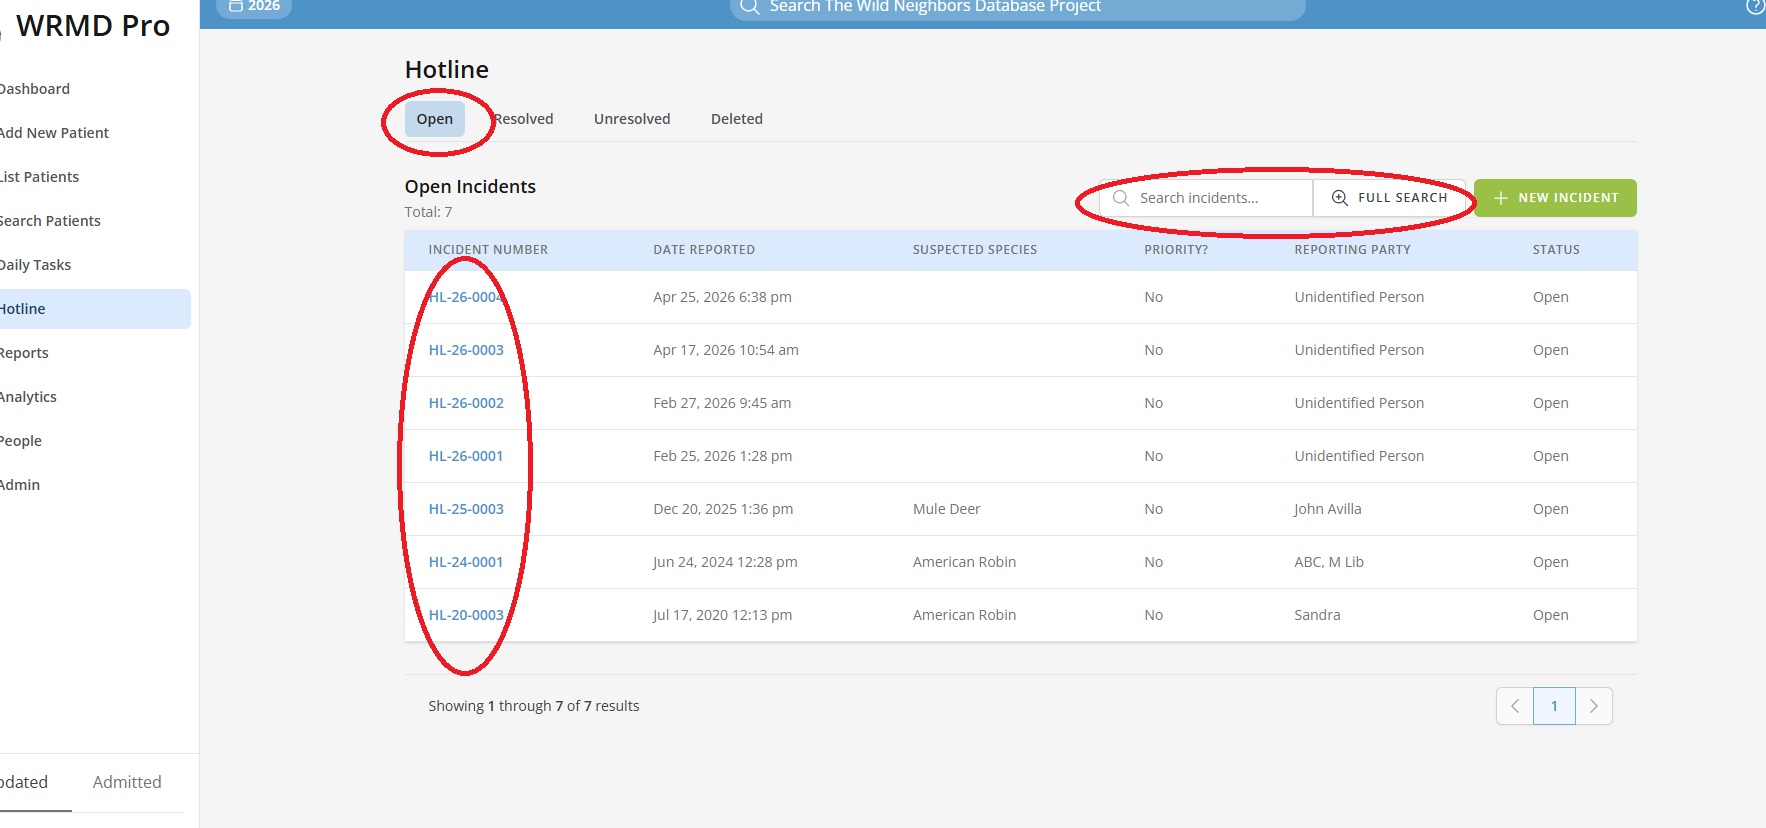The width and height of the screenshot is (1766, 828).
Task: Click the INCIDENT NUMBER column header
Action: 488,250
